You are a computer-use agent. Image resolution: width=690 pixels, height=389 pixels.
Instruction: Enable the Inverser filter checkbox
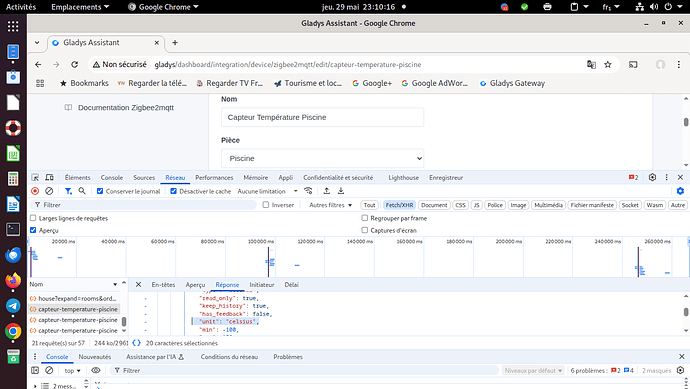coord(266,205)
